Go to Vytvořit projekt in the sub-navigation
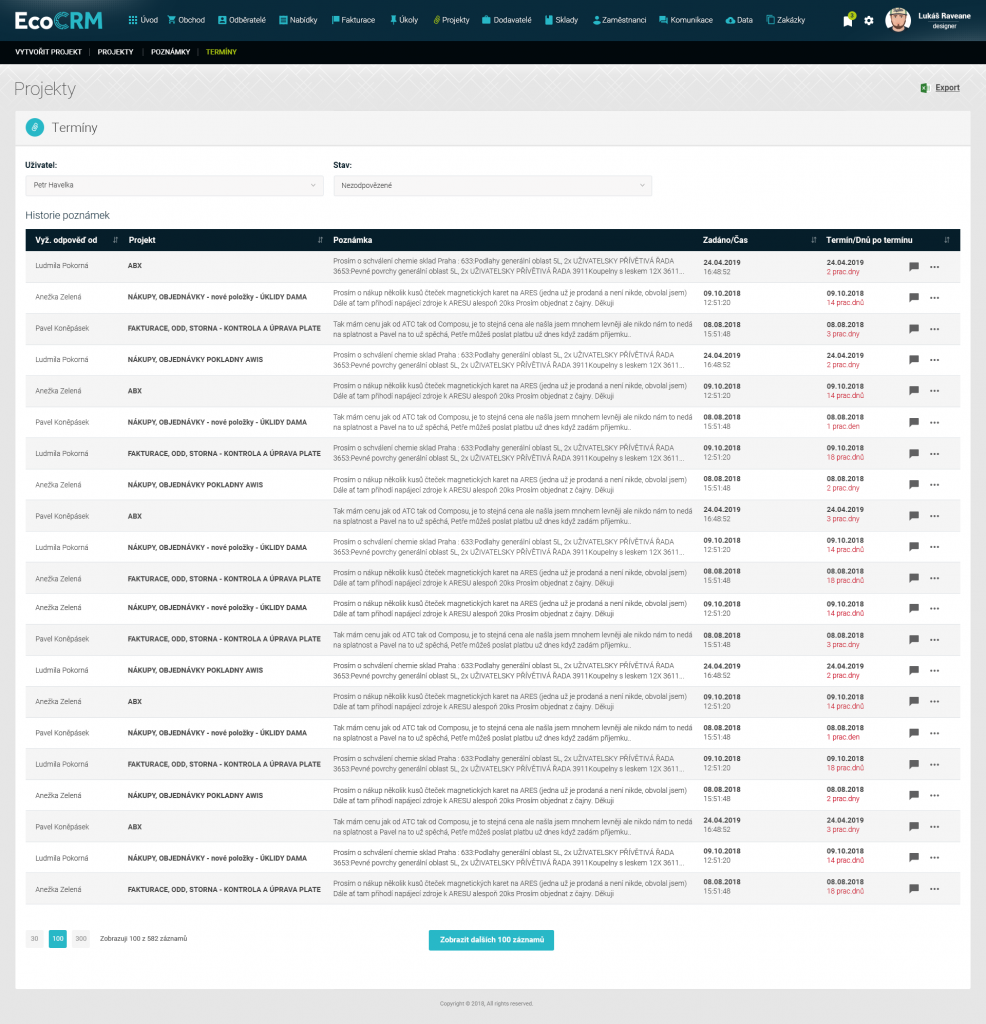This screenshot has width=986, height=1024. pos(49,51)
